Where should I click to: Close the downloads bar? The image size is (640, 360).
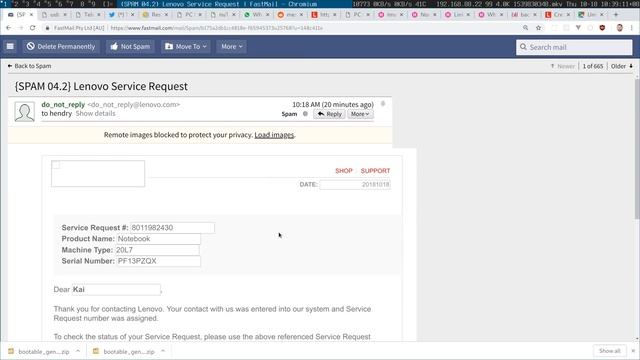point(633,351)
